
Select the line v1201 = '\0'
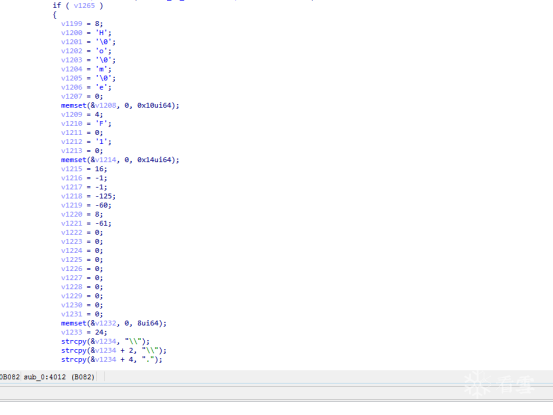pyautogui.click(x=88, y=42)
